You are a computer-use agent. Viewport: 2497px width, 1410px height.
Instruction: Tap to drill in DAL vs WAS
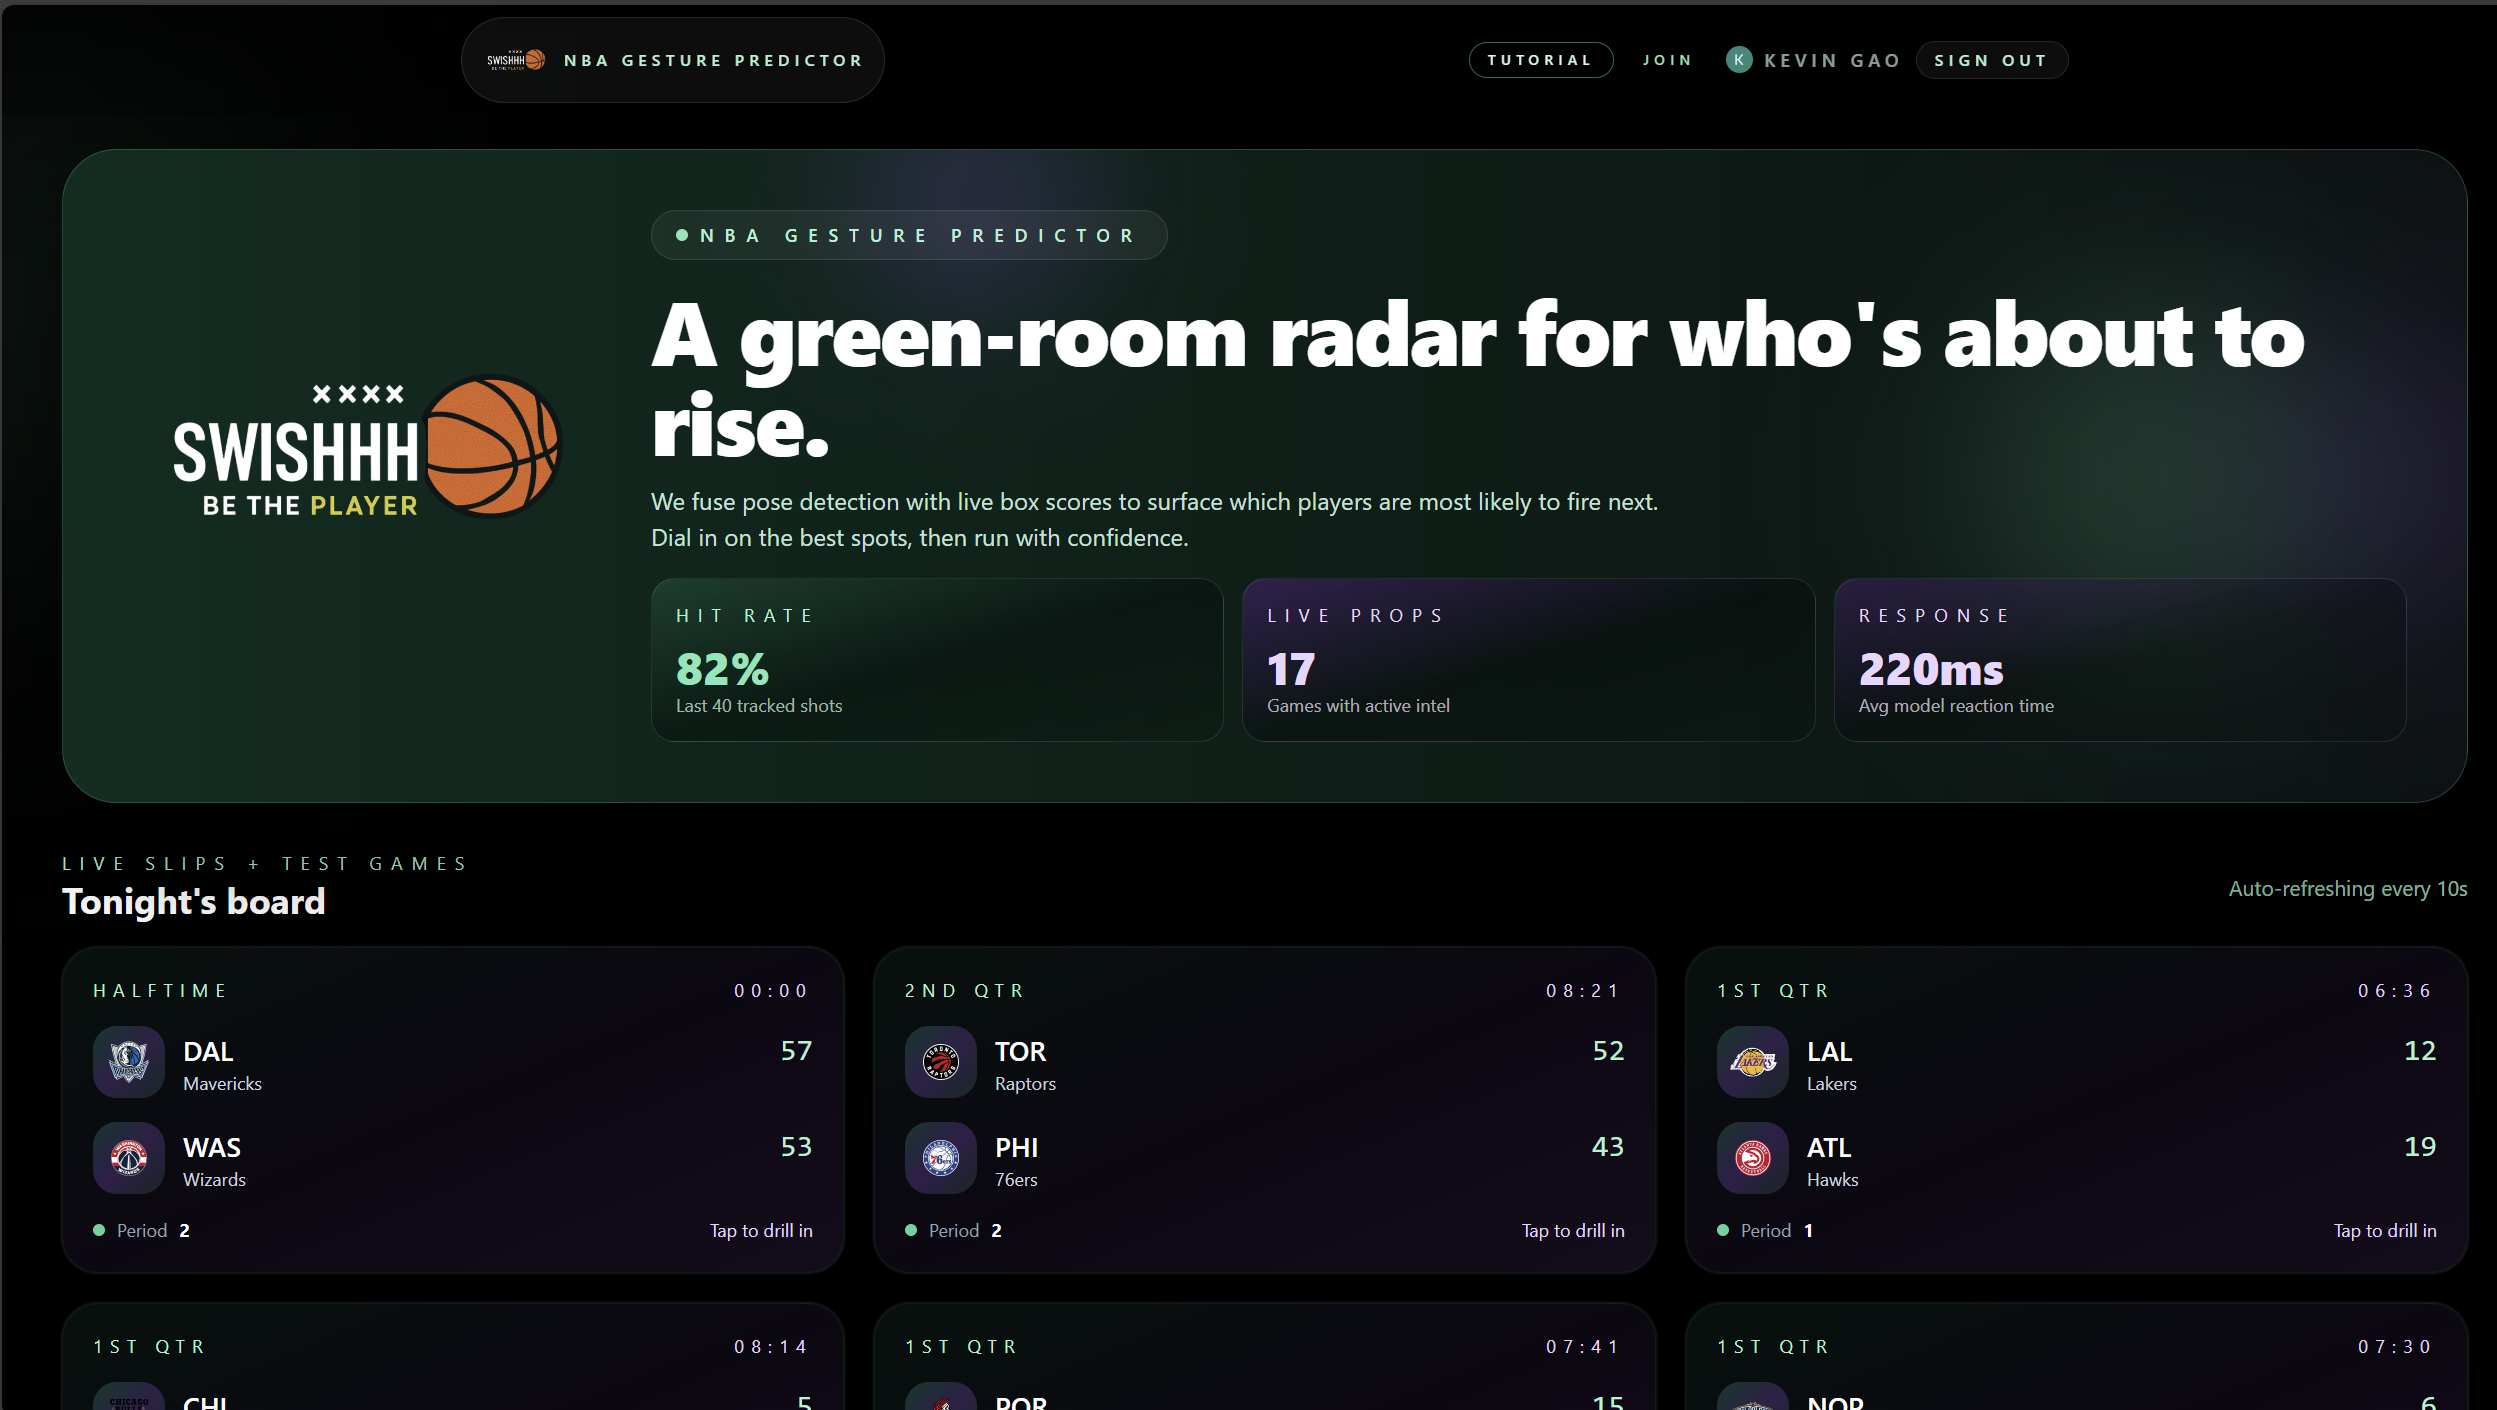[x=760, y=1230]
